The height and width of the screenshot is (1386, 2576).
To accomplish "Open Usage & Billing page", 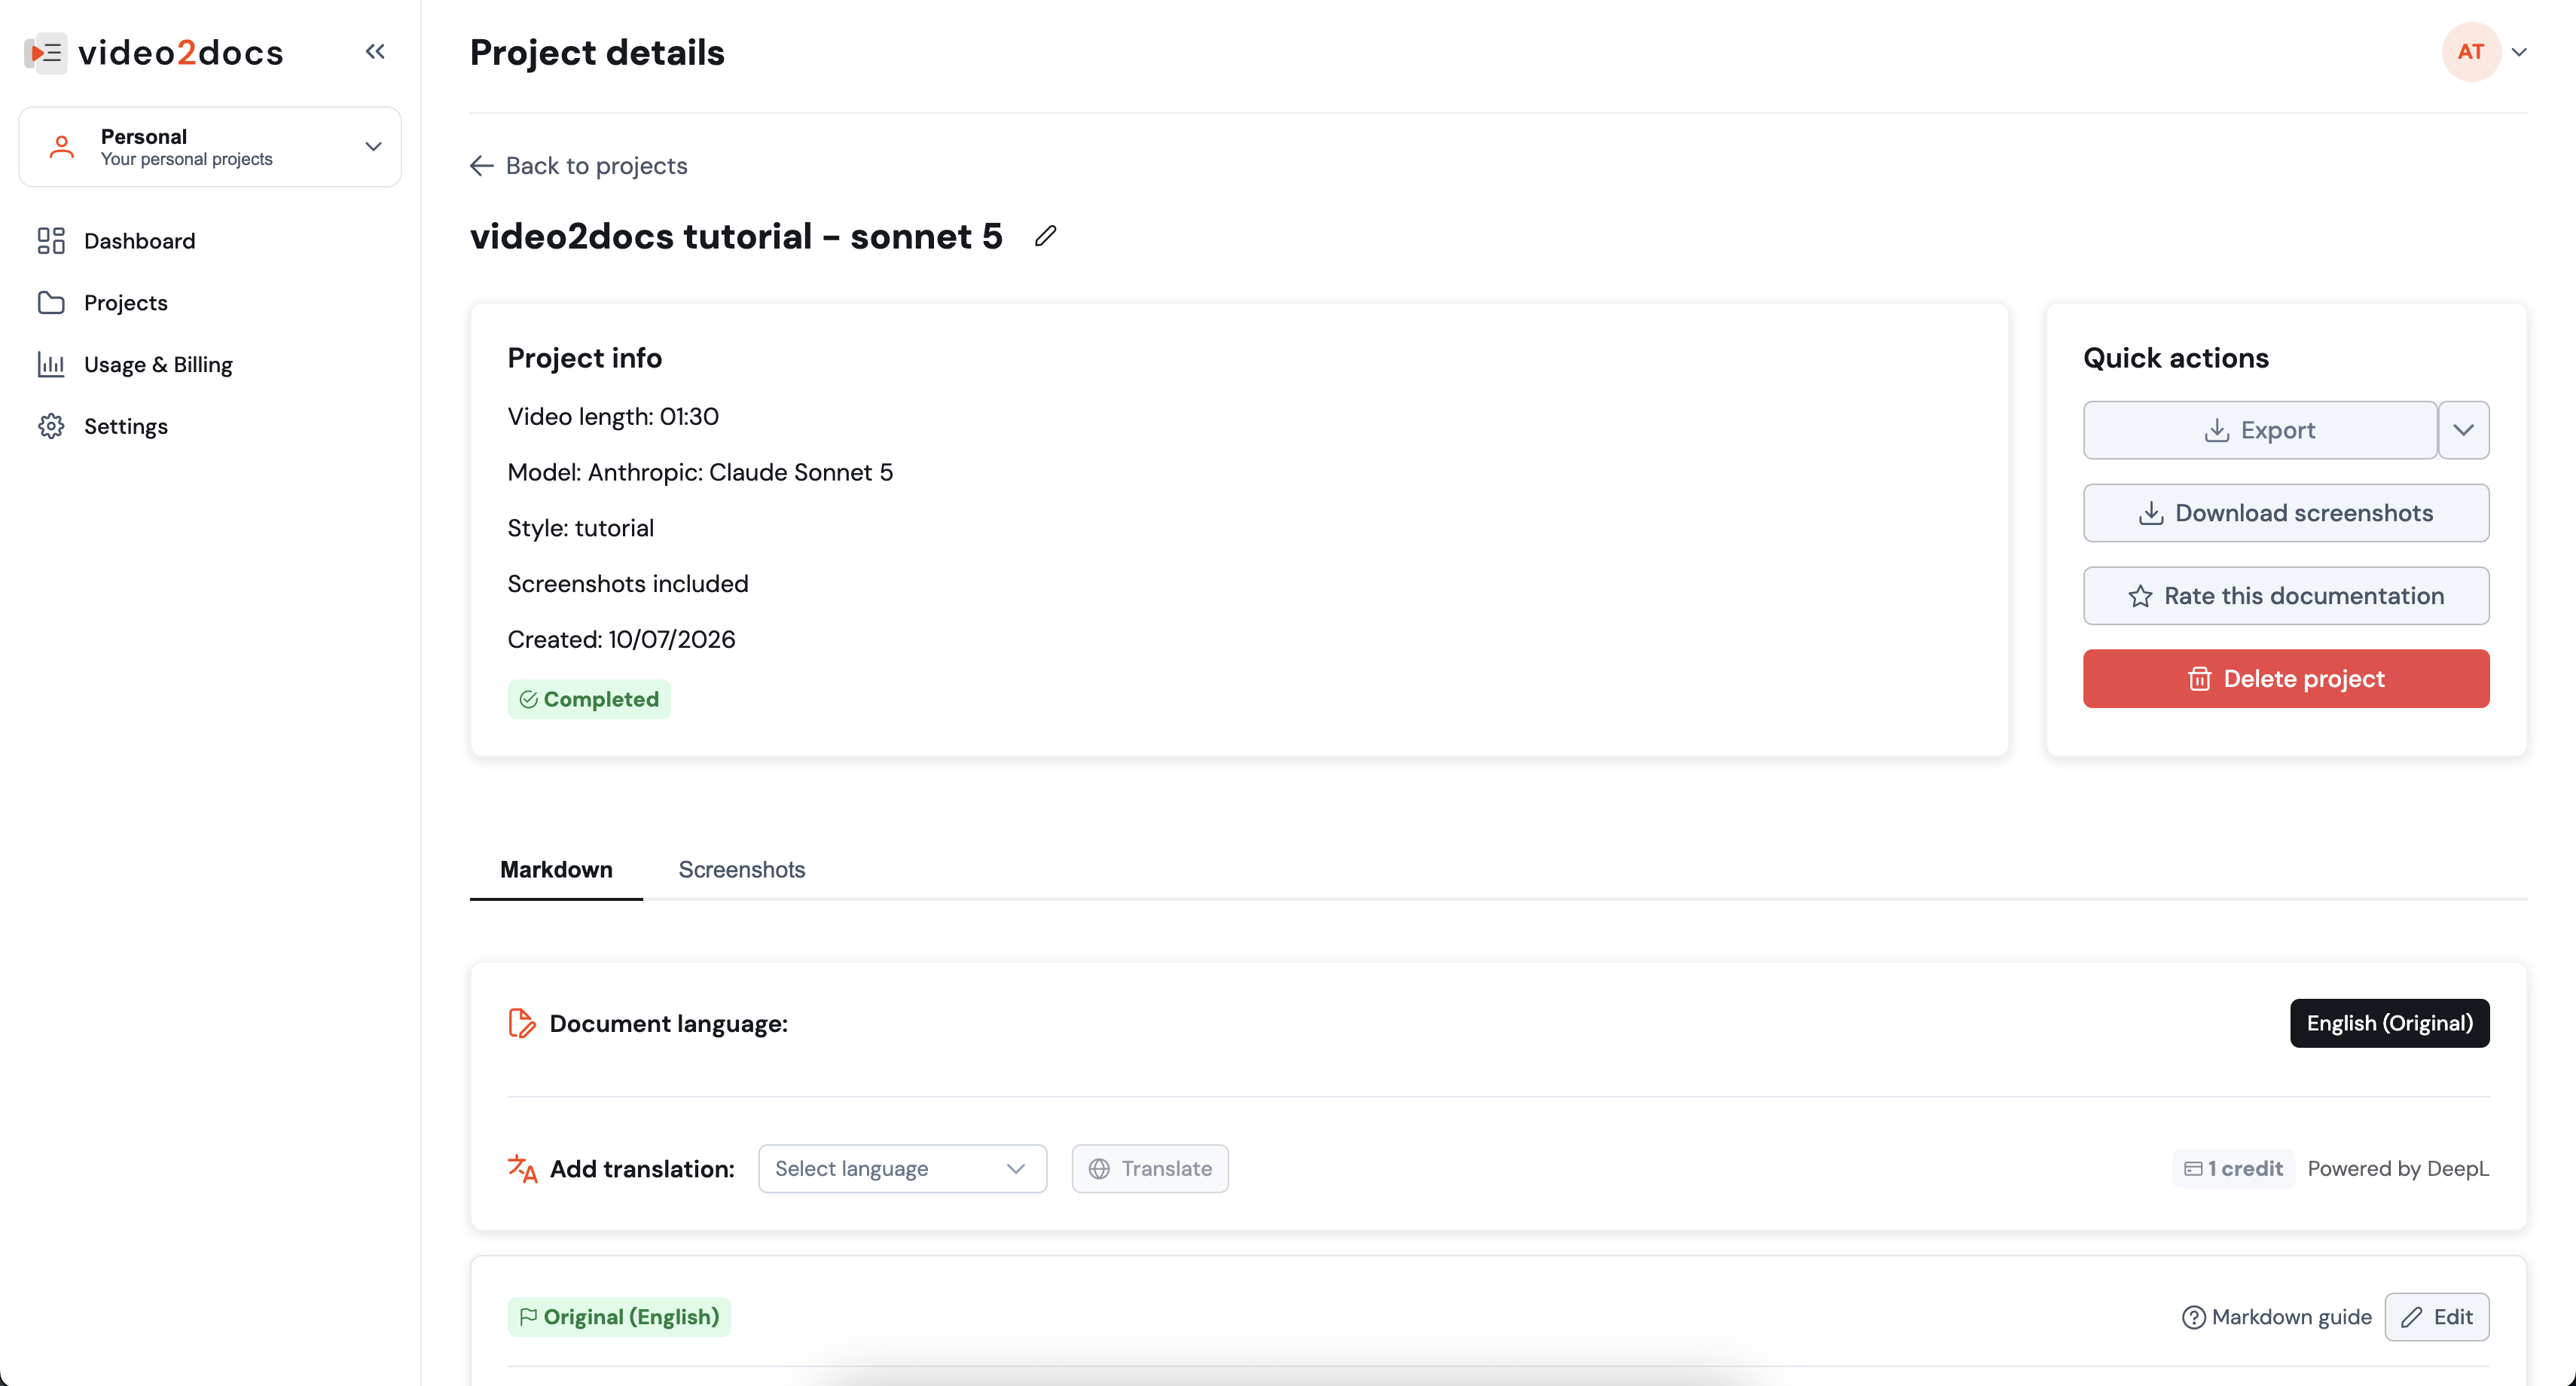I will (158, 365).
